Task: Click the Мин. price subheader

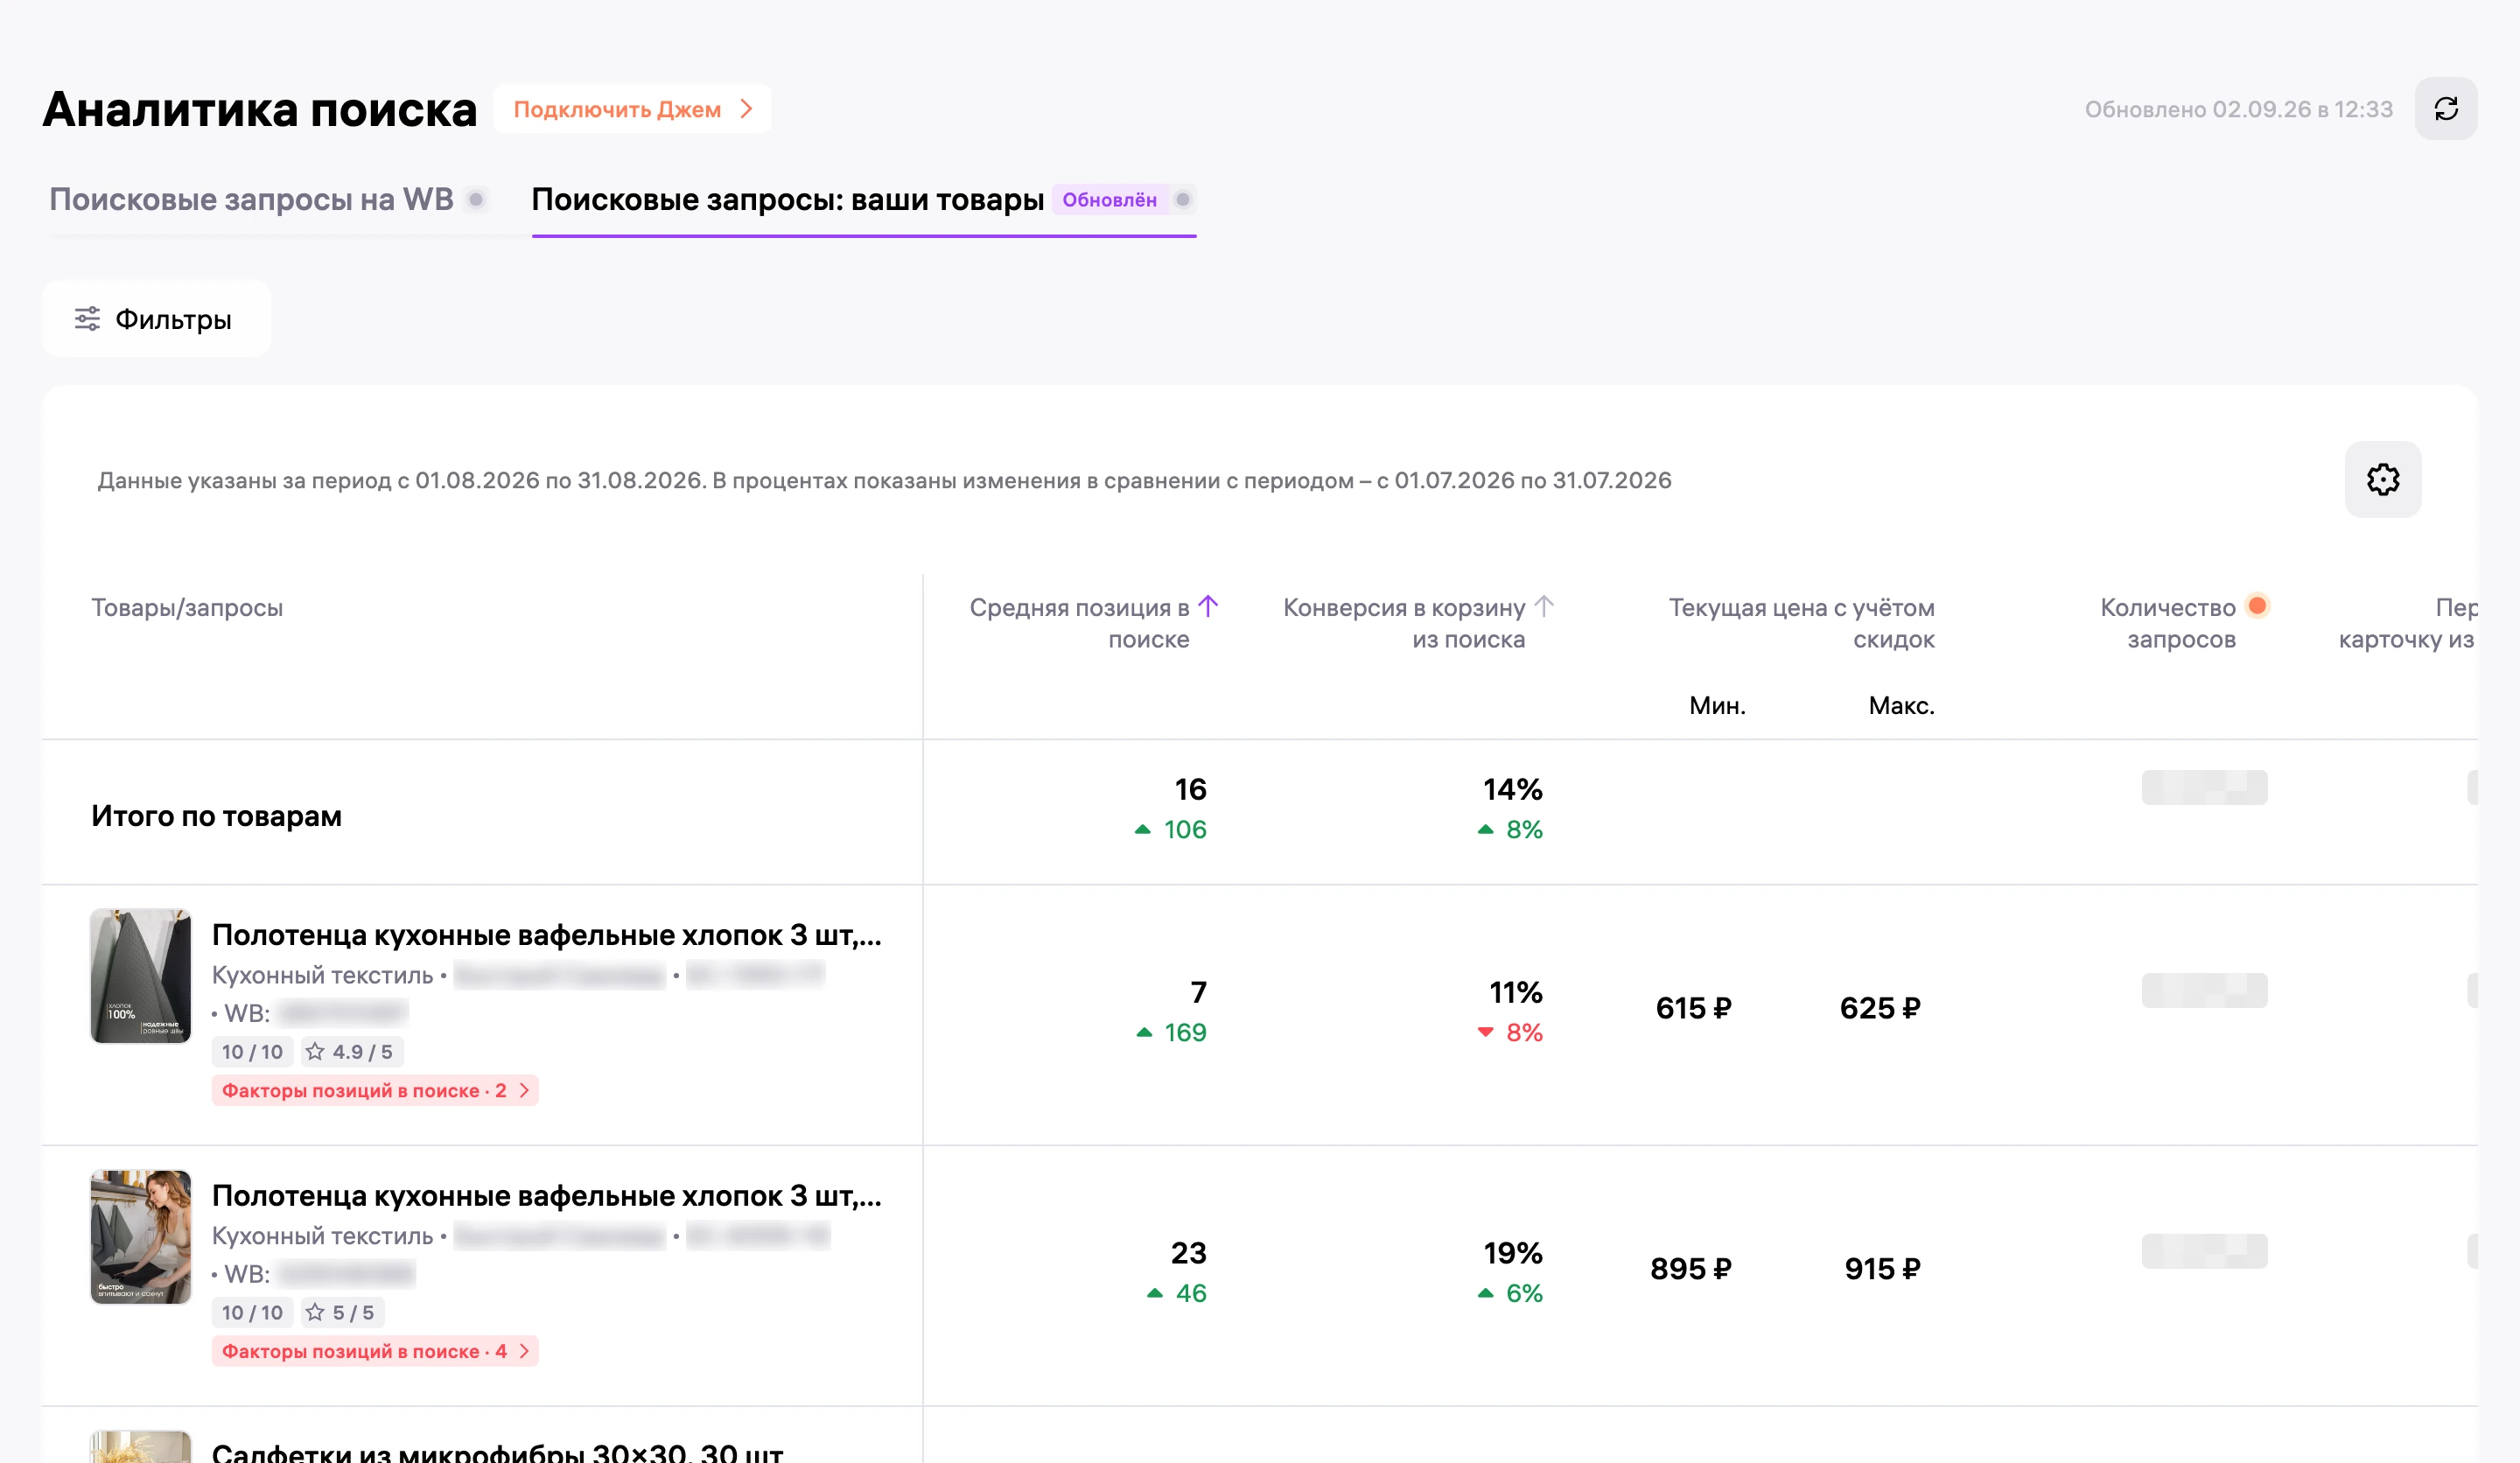Action: [1717, 705]
